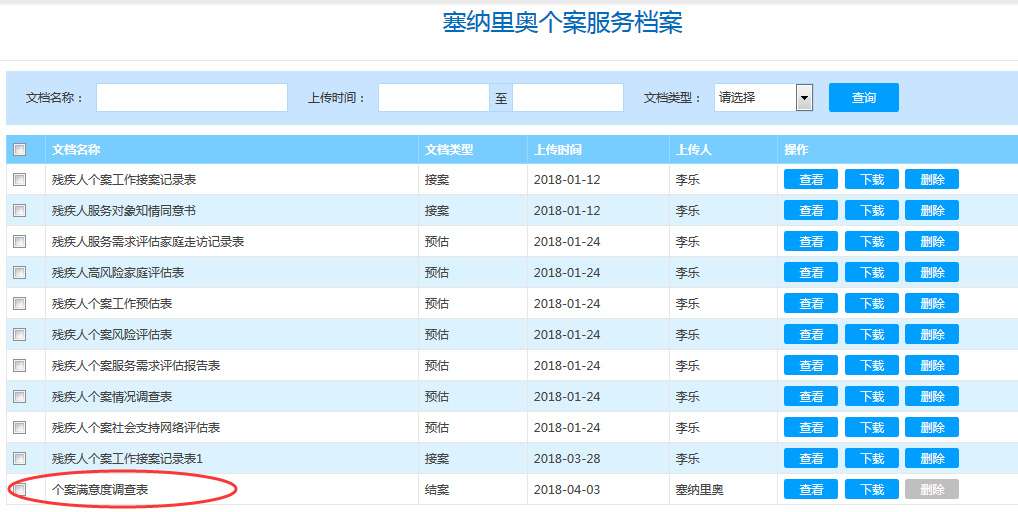Click the 上传时间 end date field
Image resolution: width=1018 pixels, height=512 pixels.
click(568, 98)
